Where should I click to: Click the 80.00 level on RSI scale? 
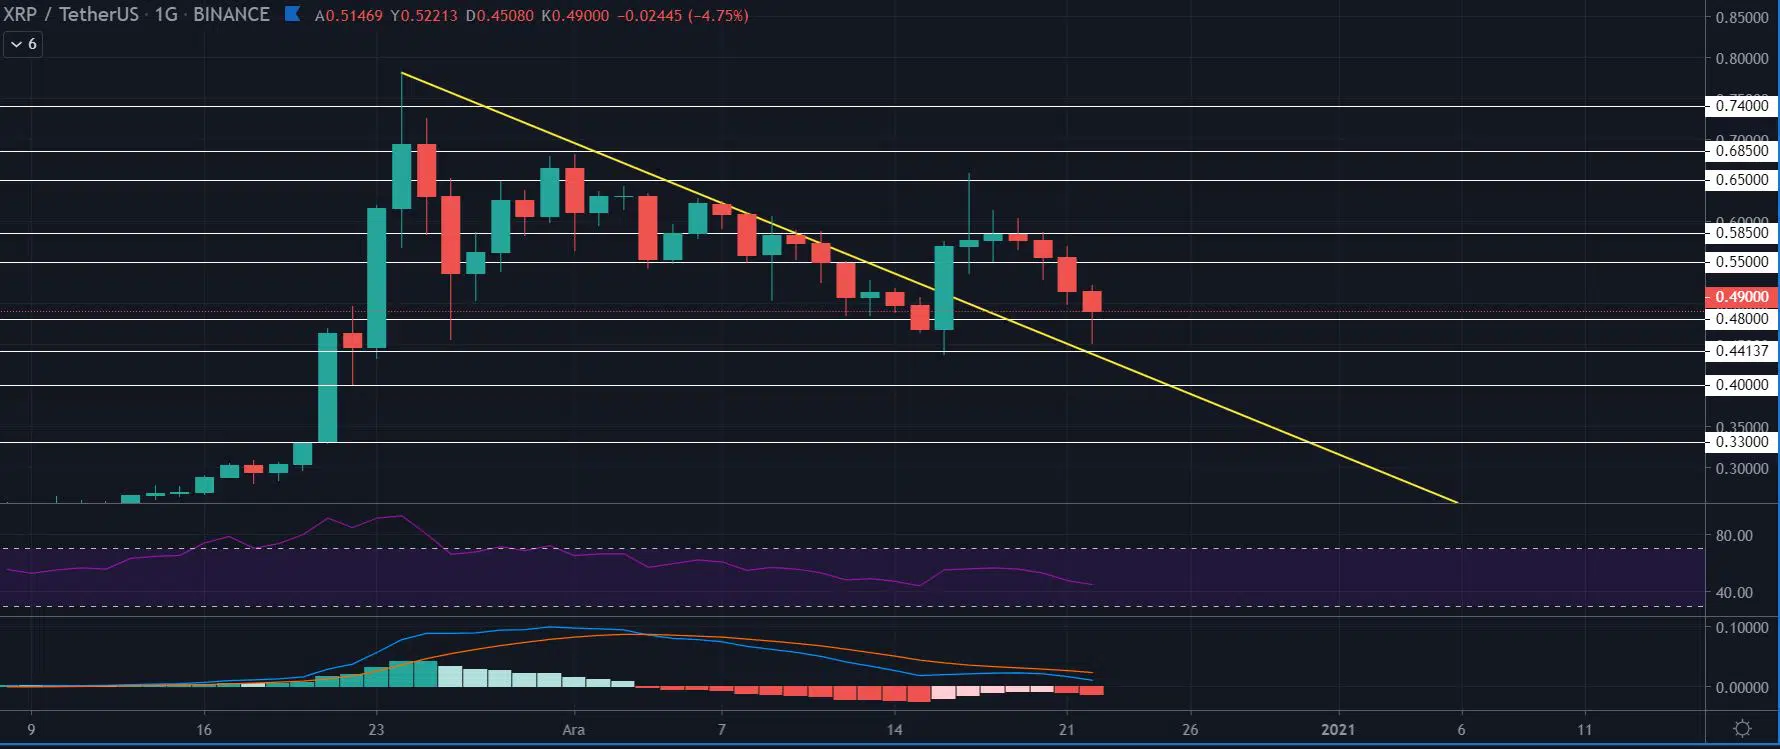[x=1734, y=536]
